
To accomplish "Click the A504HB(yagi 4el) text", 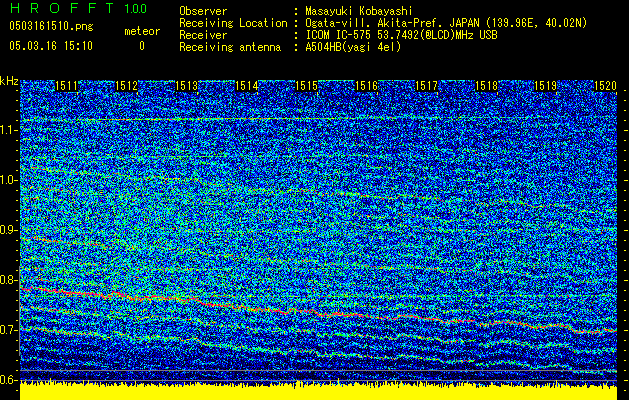I will (x=353, y=47).
